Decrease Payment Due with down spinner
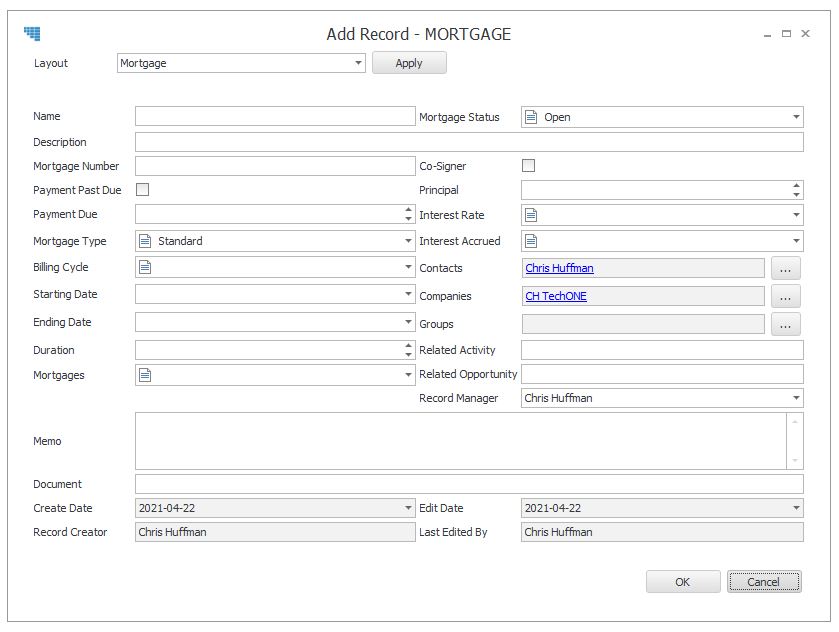Image resolution: width=839 pixels, height=632 pixels. pos(409,218)
